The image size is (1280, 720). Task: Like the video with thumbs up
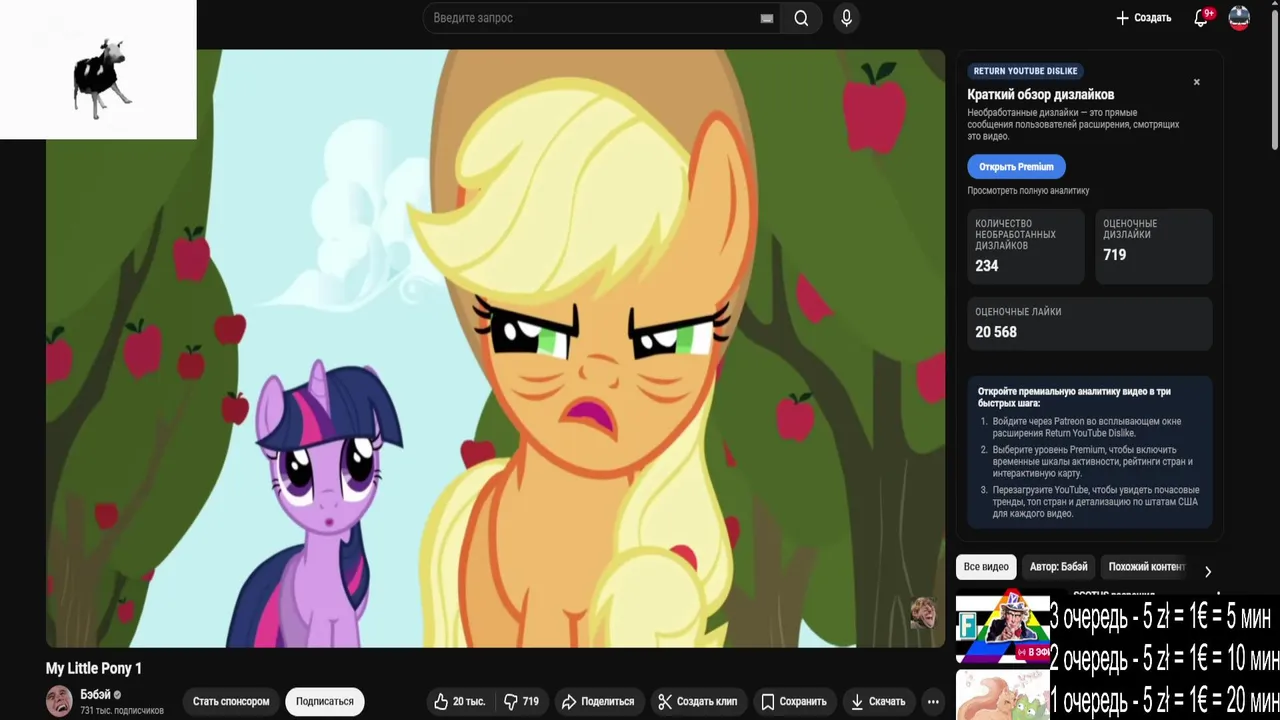pos(459,702)
